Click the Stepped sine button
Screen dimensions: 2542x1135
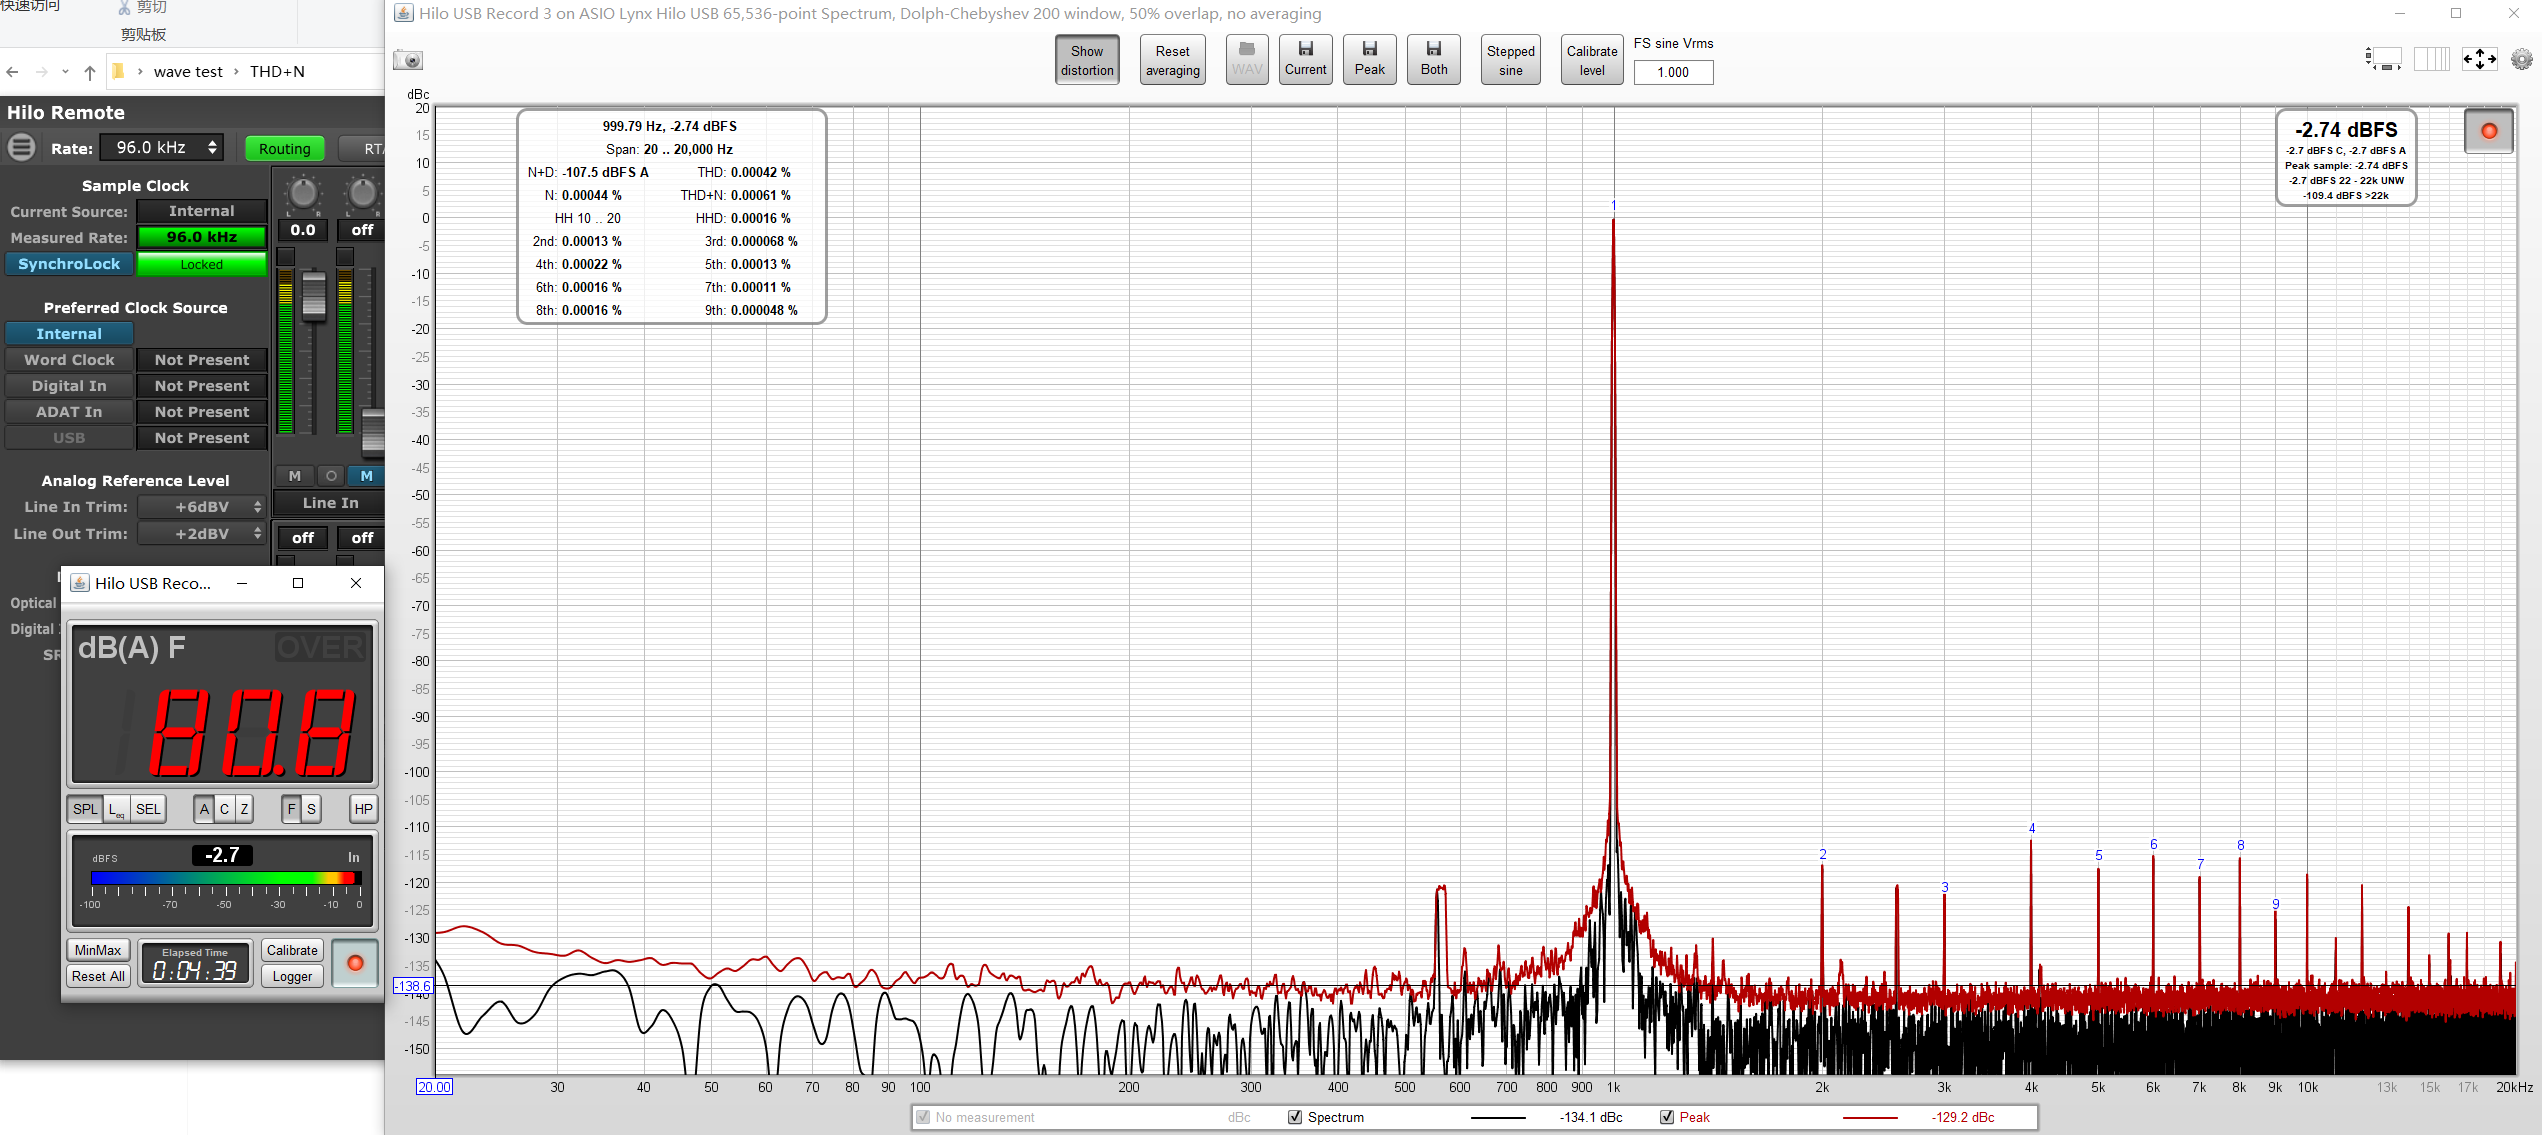click(1510, 60)
